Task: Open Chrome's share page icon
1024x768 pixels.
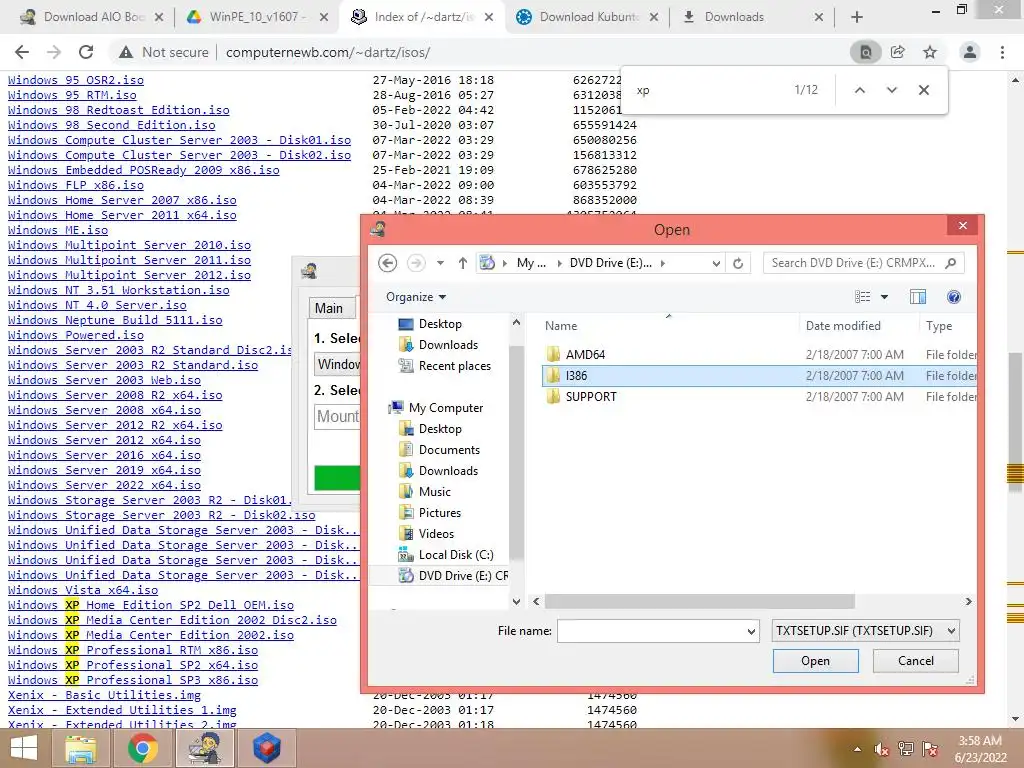Action: (x=897, y=52)
